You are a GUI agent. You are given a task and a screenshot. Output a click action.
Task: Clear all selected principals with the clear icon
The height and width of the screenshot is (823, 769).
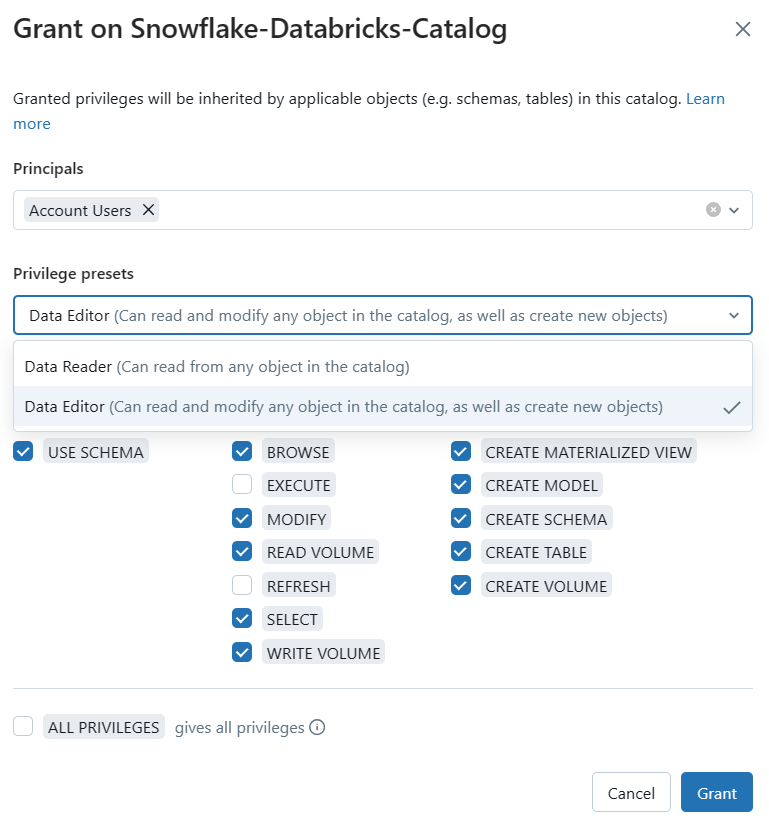click(x=713, y=210)
